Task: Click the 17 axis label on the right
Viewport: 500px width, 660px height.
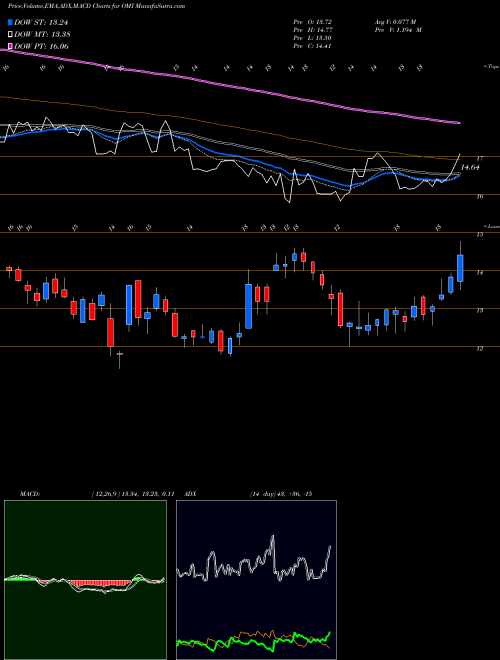Action: [479, 159]
